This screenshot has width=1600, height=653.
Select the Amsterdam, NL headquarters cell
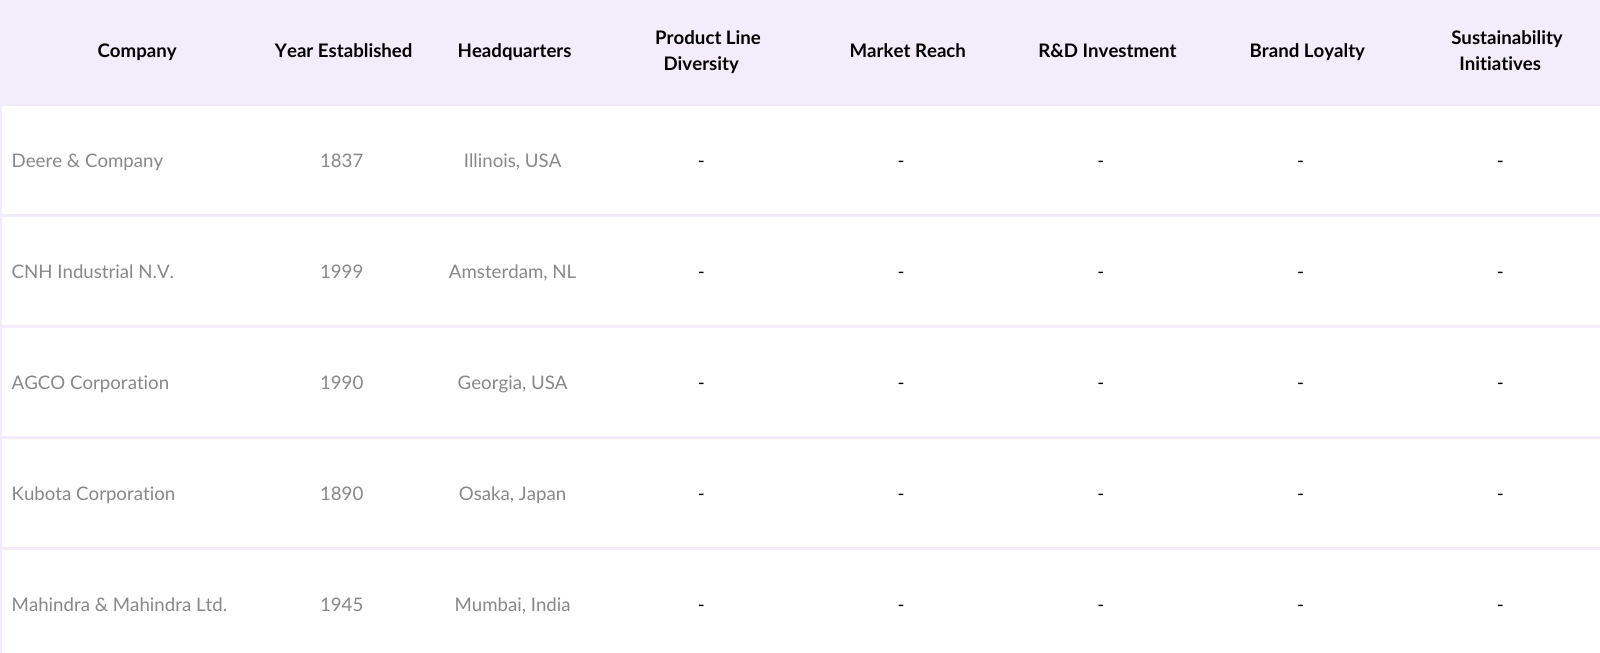point(512,272)
